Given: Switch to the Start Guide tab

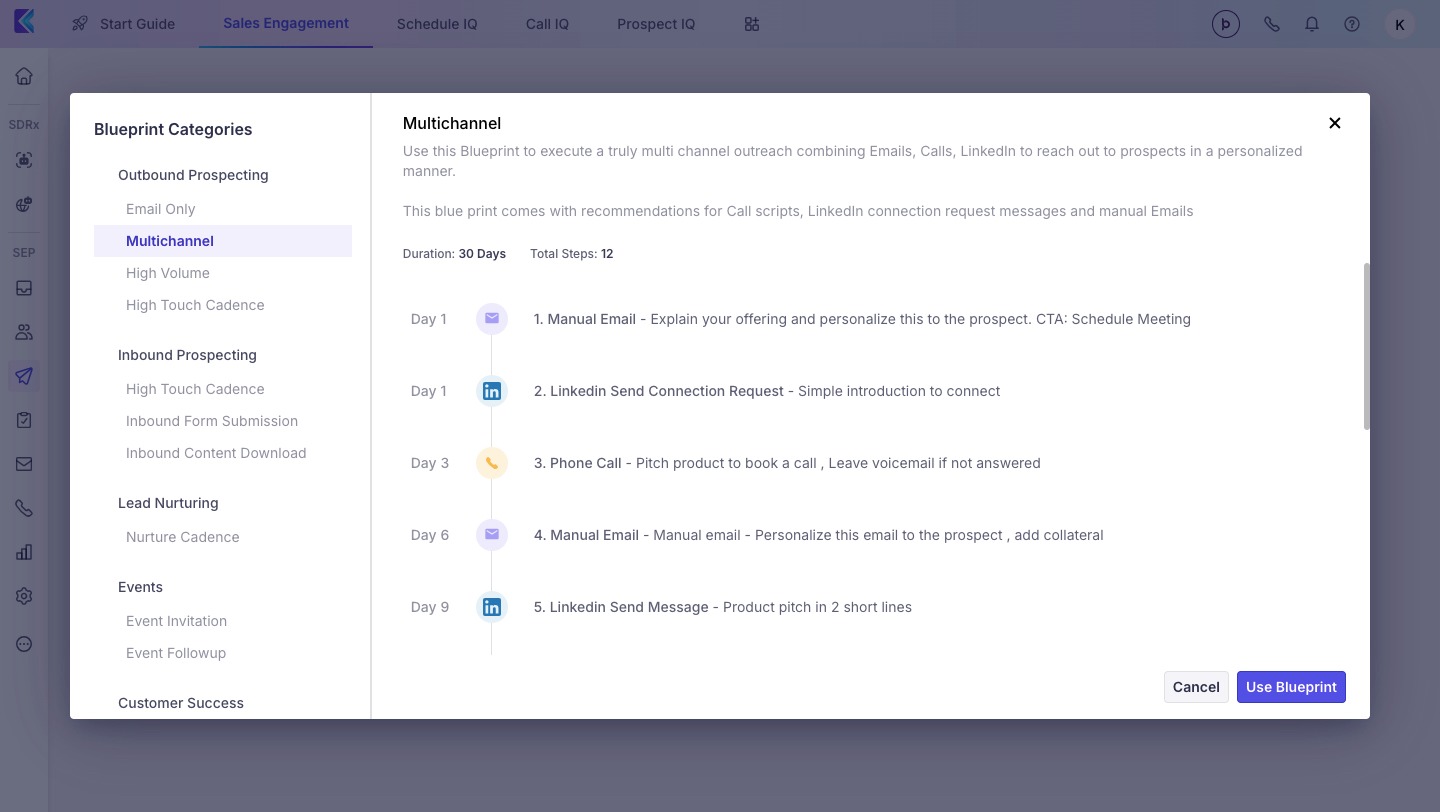Looking at the screenshot, I should point(124,24).
